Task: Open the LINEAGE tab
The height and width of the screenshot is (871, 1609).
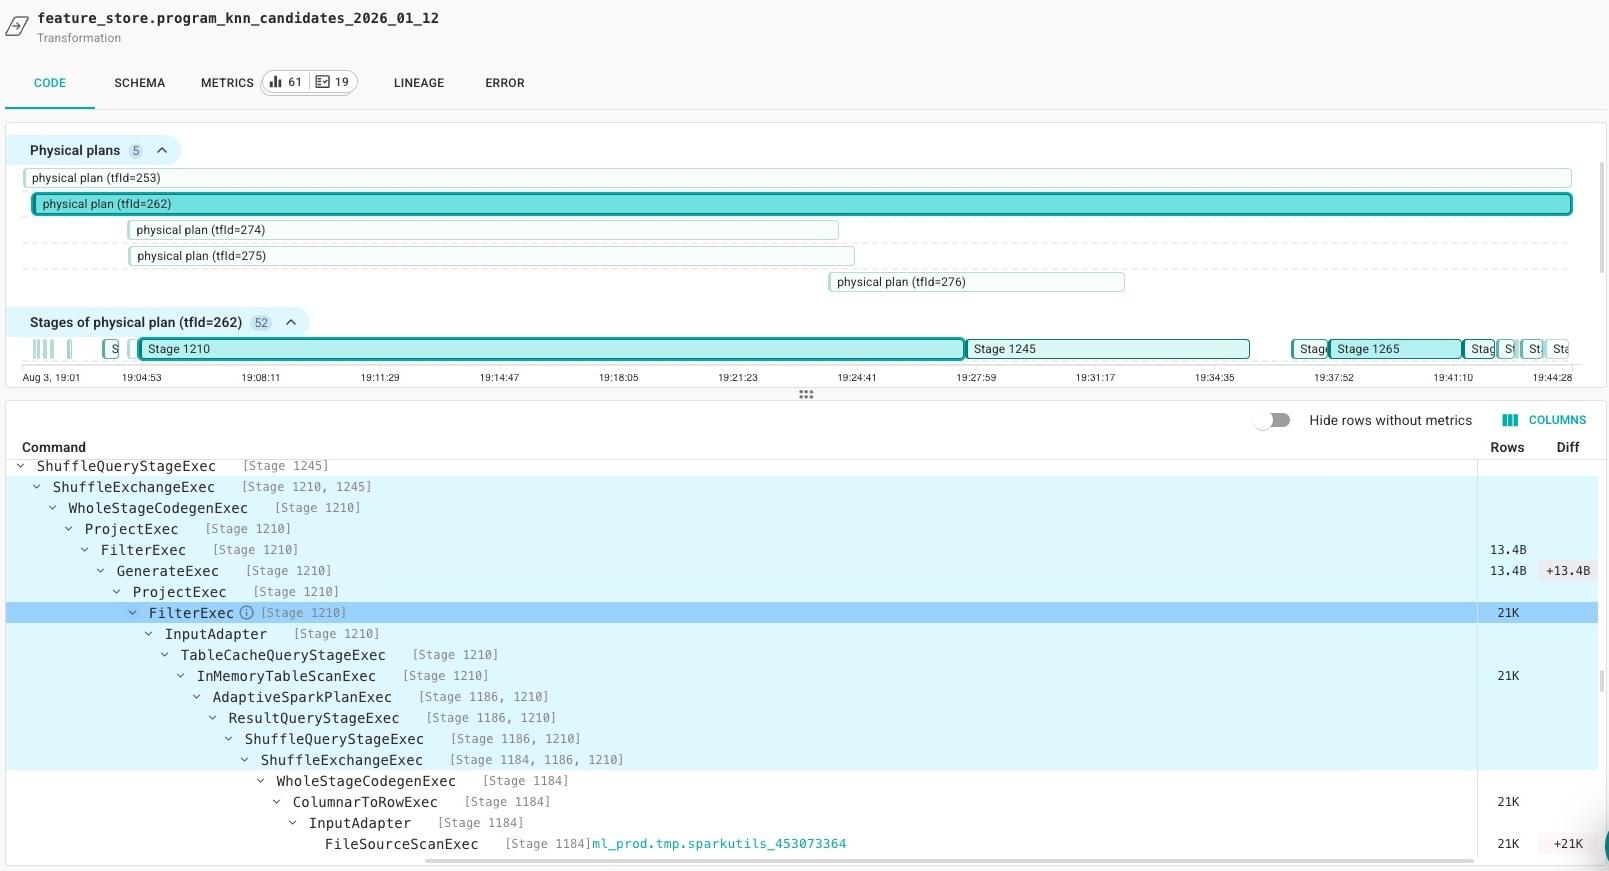Action: tap(419, 83)
